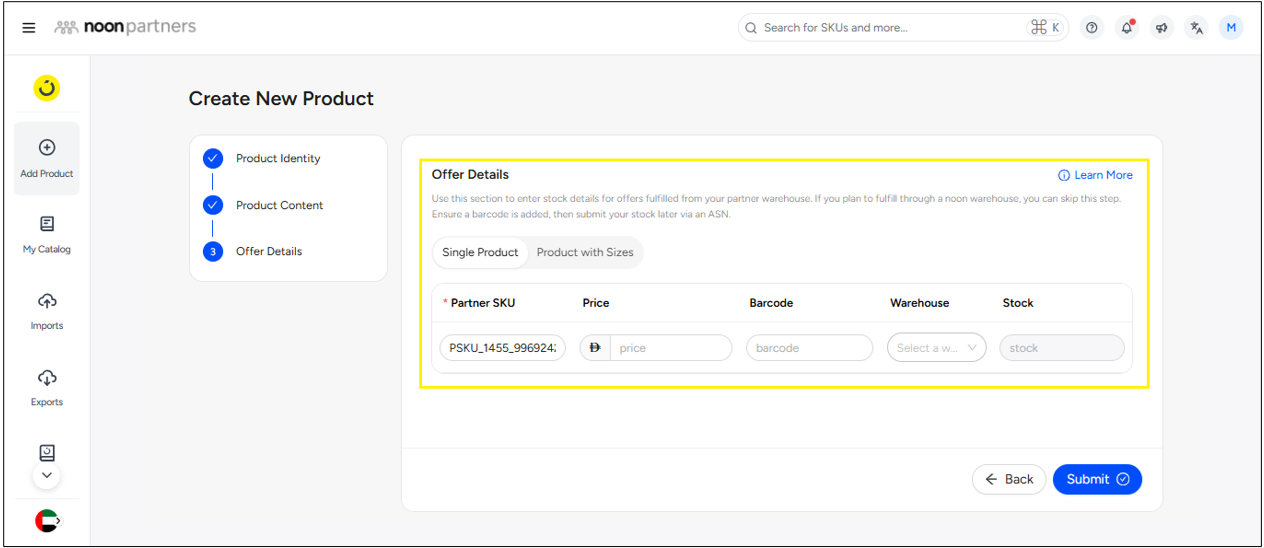Click the Learn More link
The width and height of the screenshot is (1264, 548).
click(x=1095, y=175)
